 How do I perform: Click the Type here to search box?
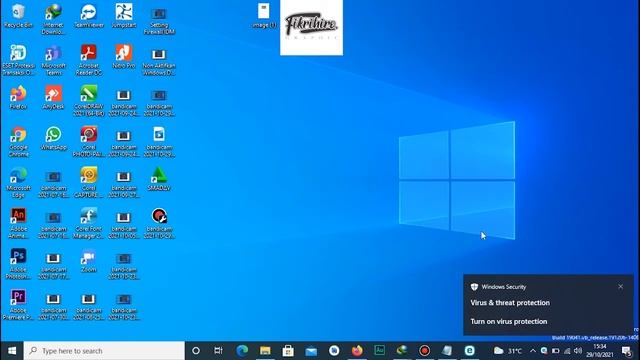pos(104,351)
